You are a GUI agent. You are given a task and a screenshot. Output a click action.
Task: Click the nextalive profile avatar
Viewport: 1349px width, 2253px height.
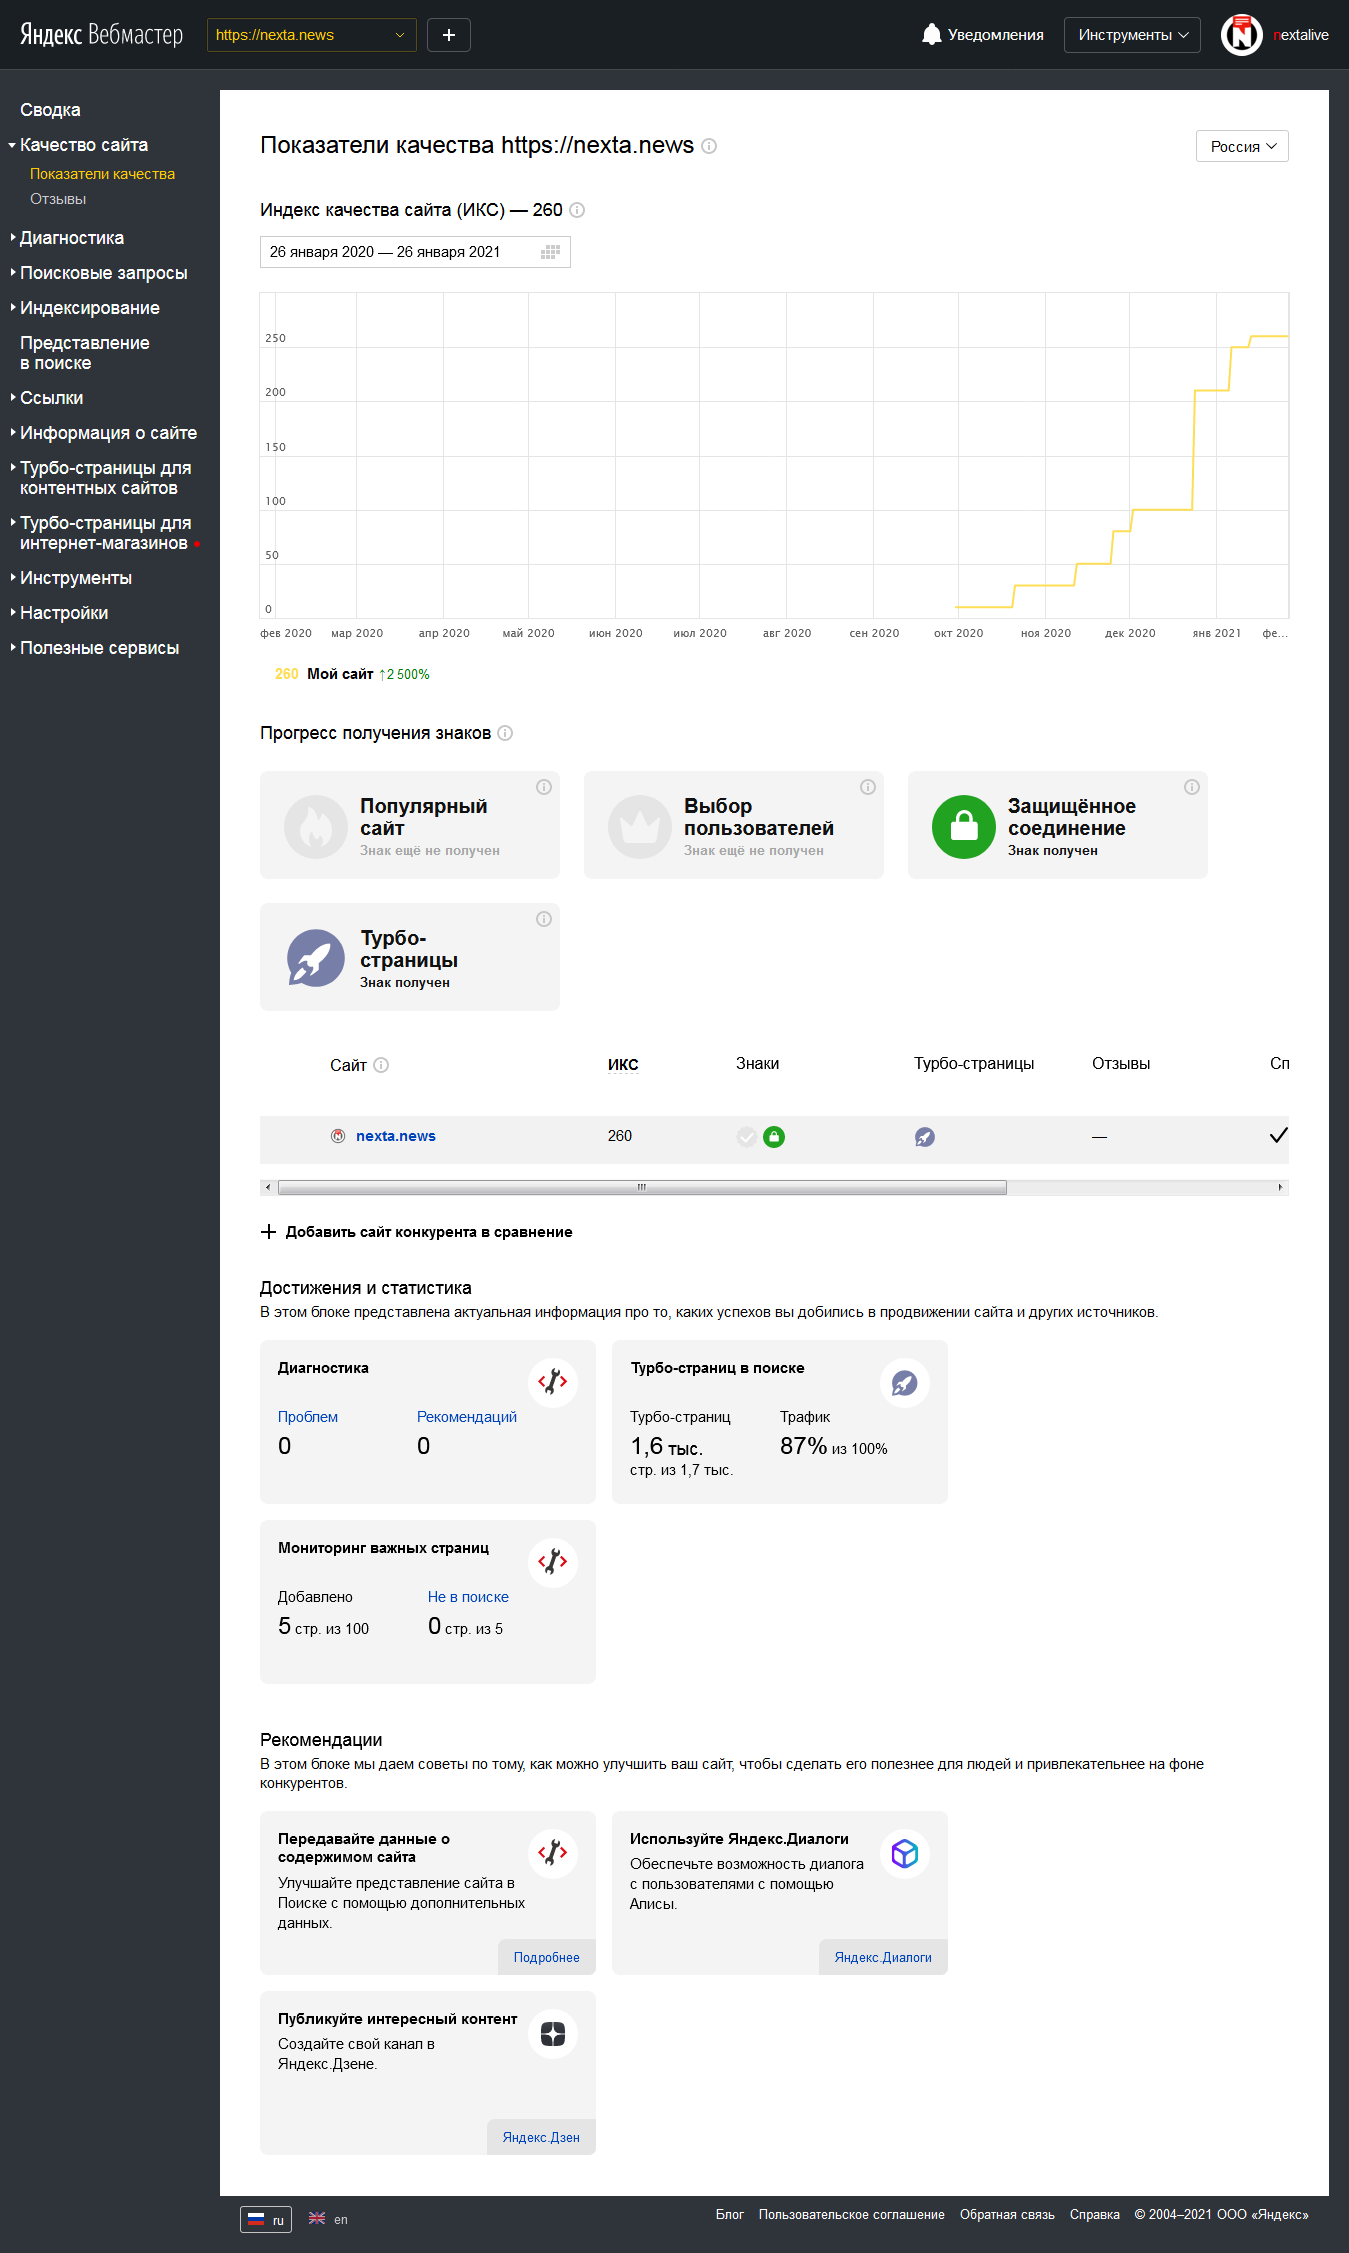click(x=1242, y=35)
